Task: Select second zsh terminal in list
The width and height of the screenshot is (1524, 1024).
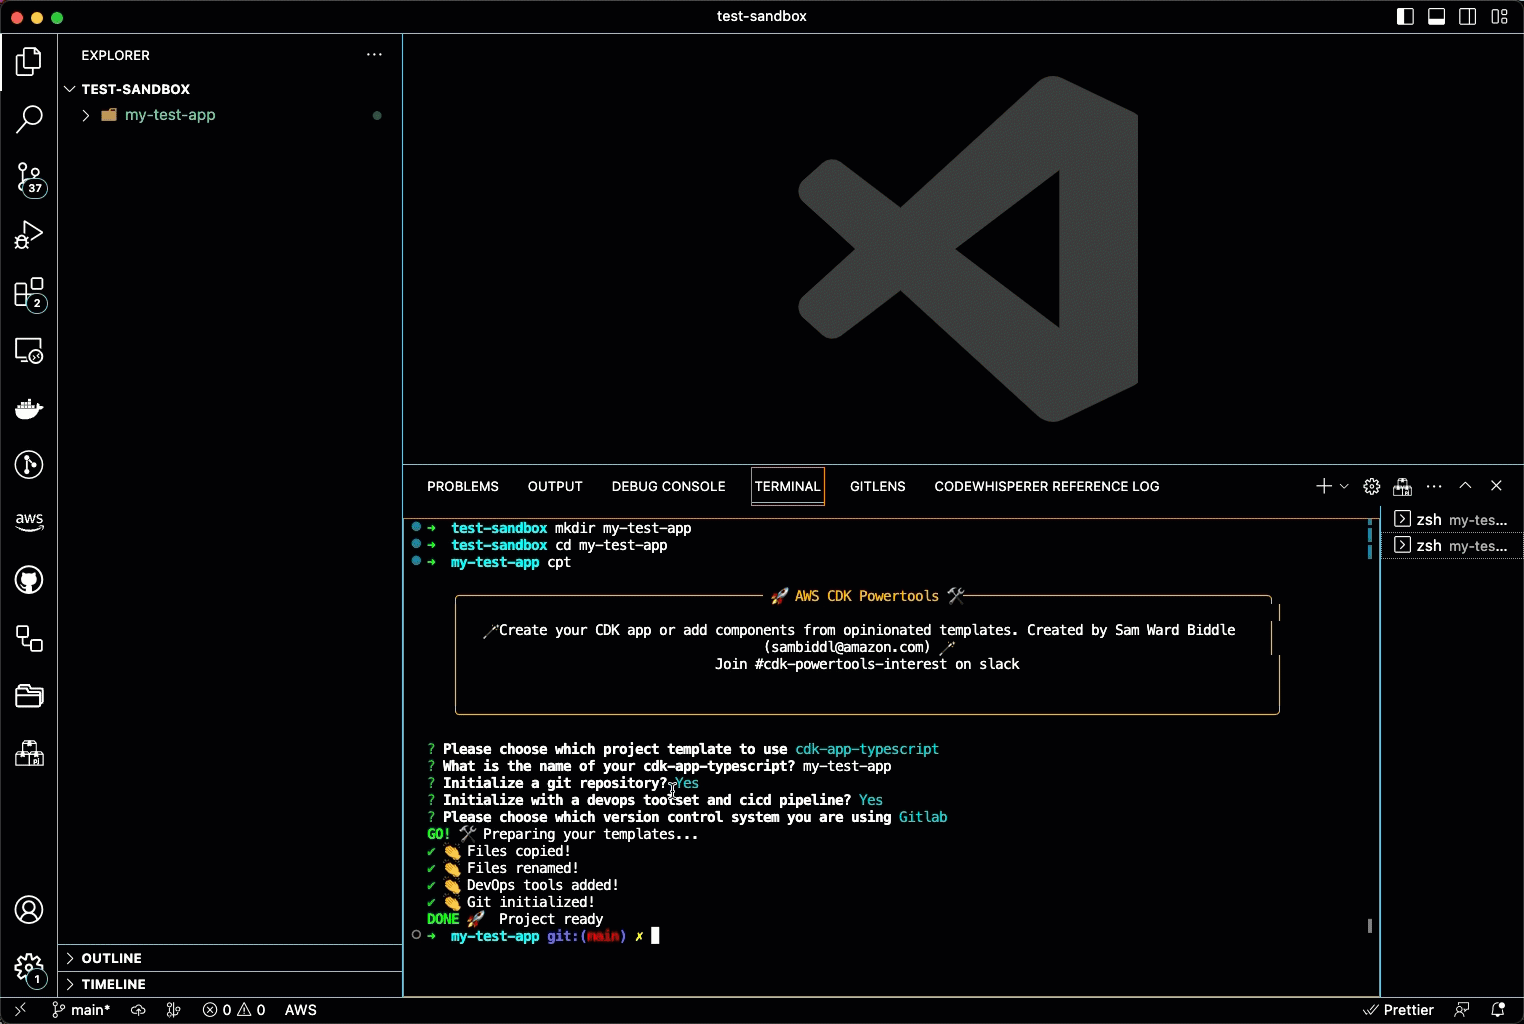Action: [x=1452, y=545]
